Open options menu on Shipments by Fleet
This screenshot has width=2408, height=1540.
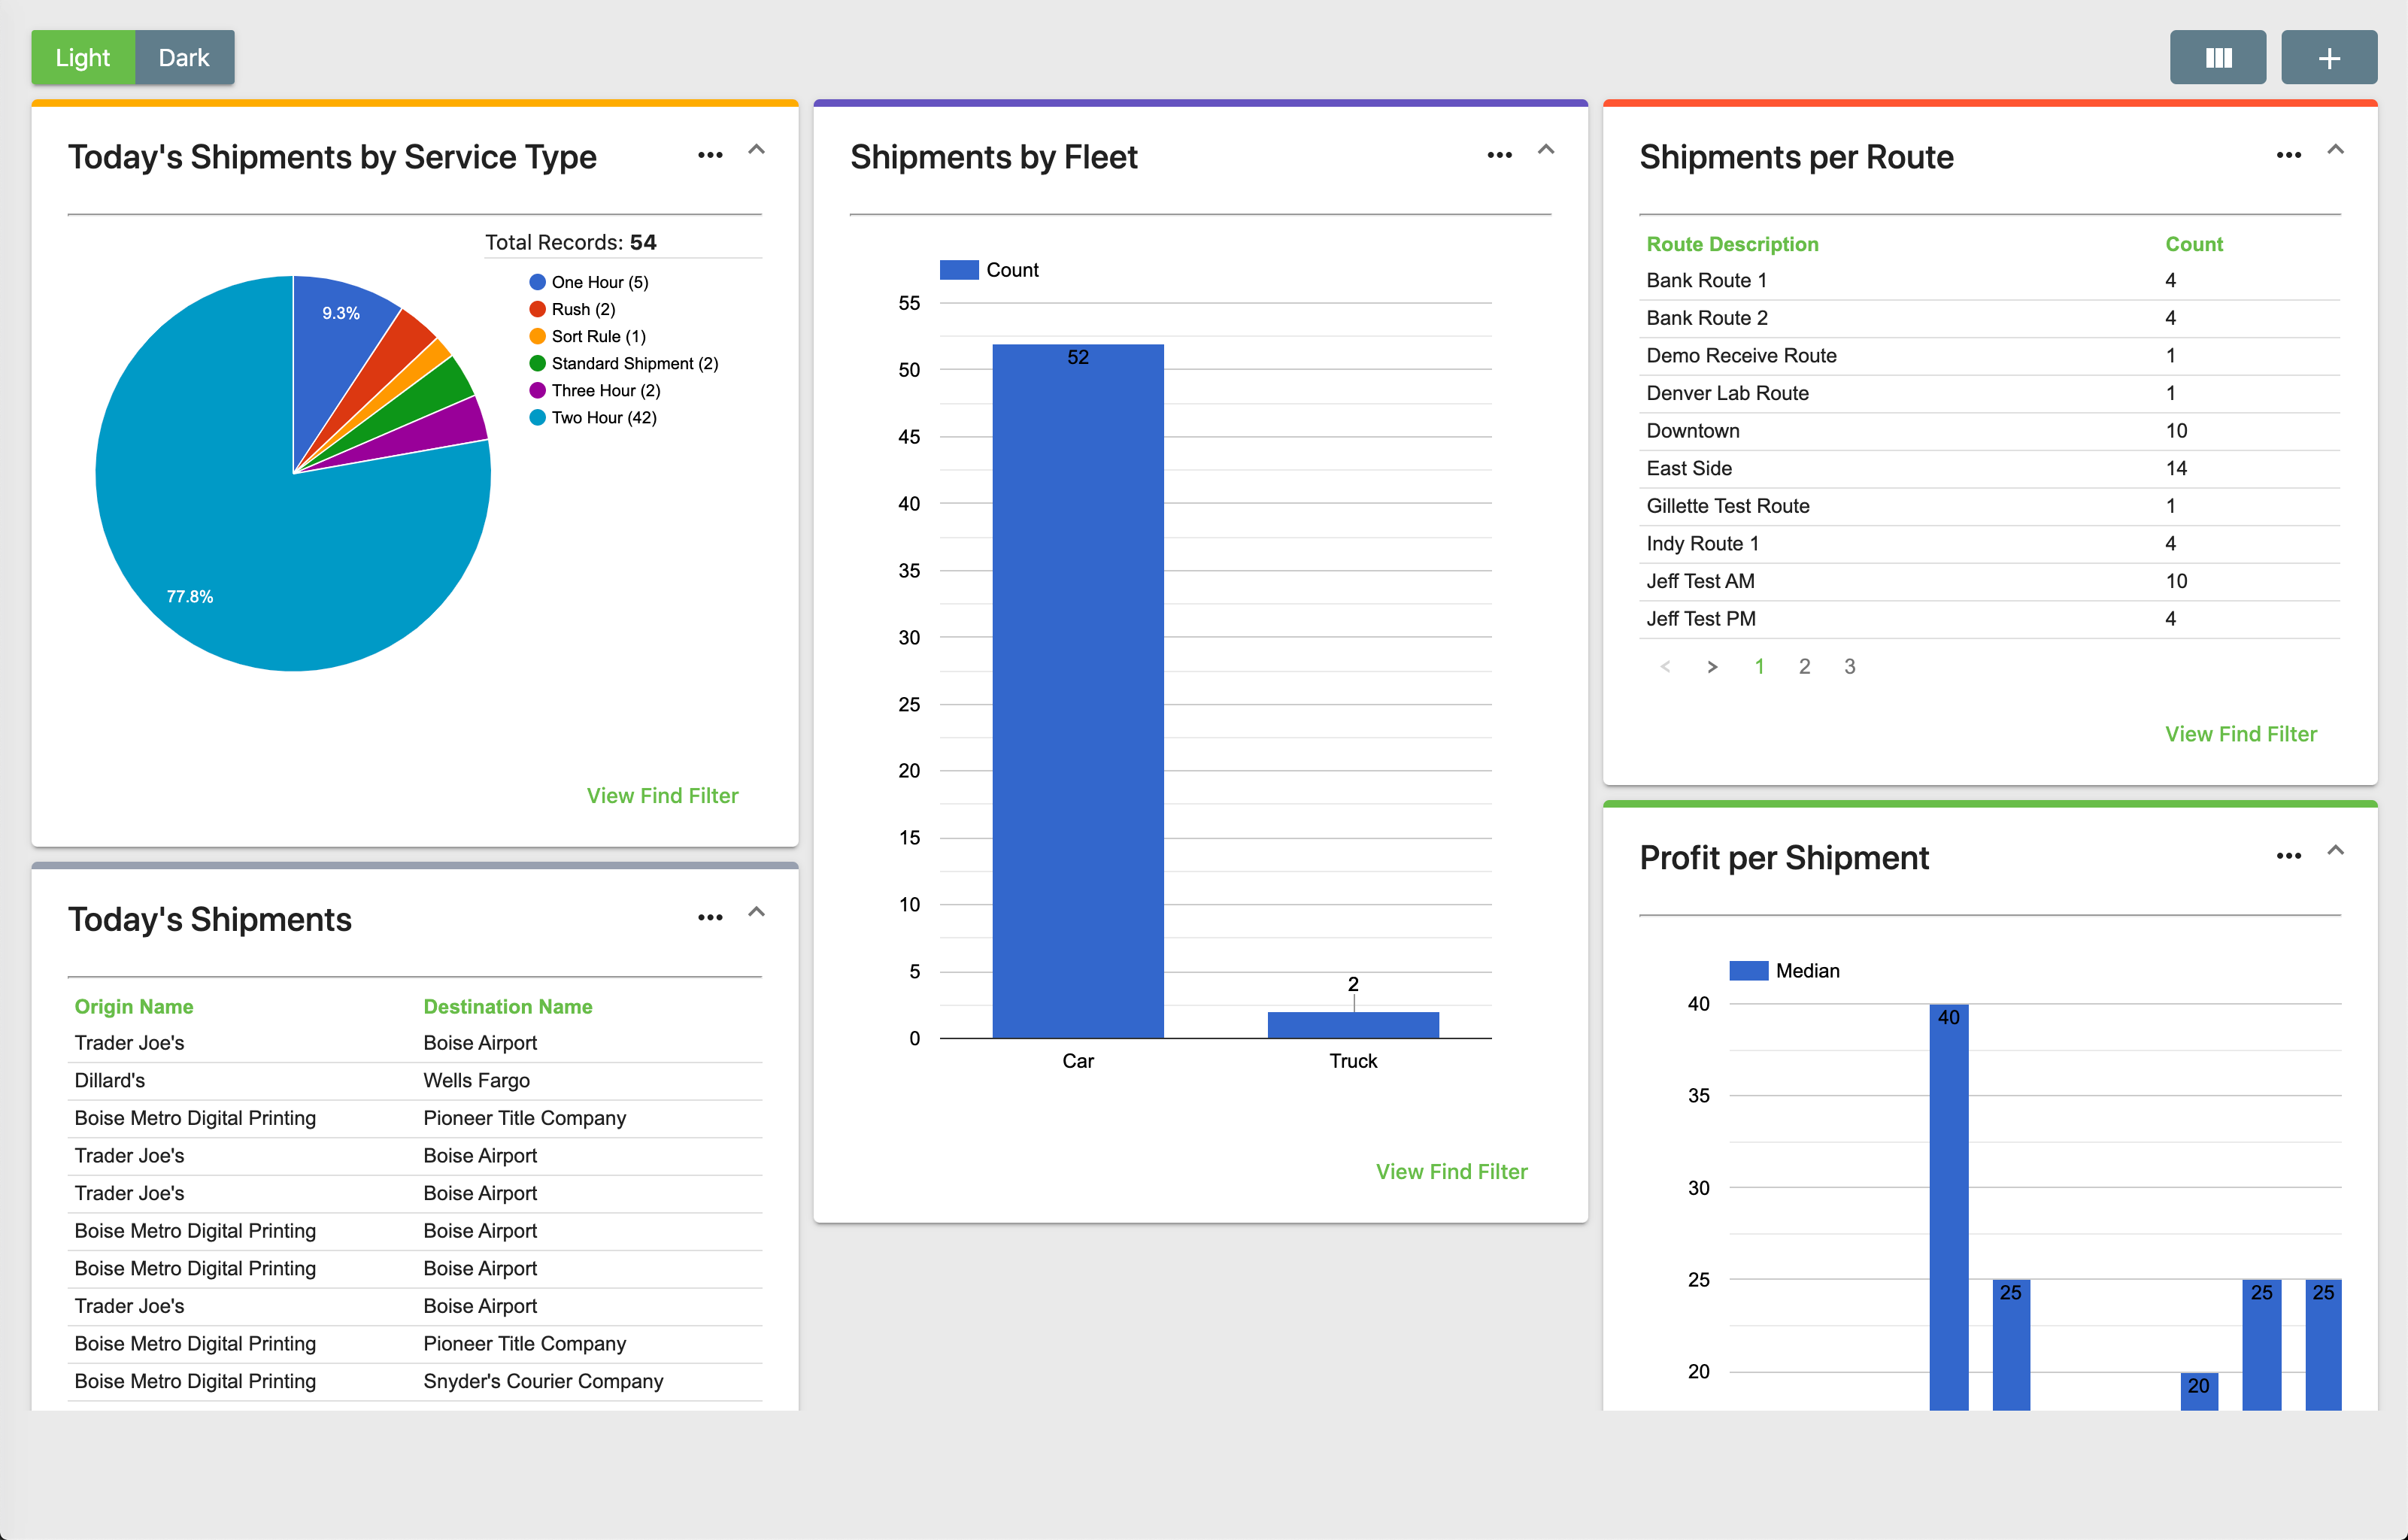[1499, 155]
